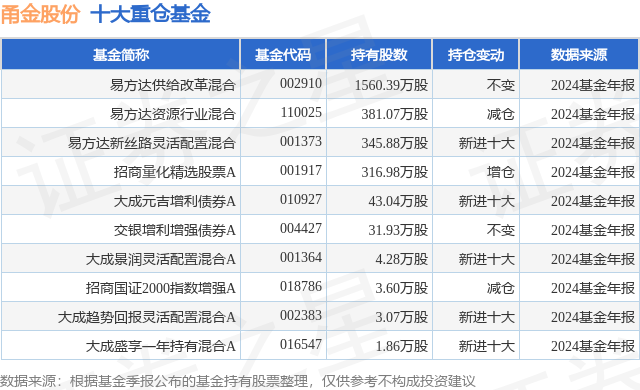The height and width of the screenshot is (390, 640).
Task: Click the 持仓变动 column header
Action: click(476, 55)
